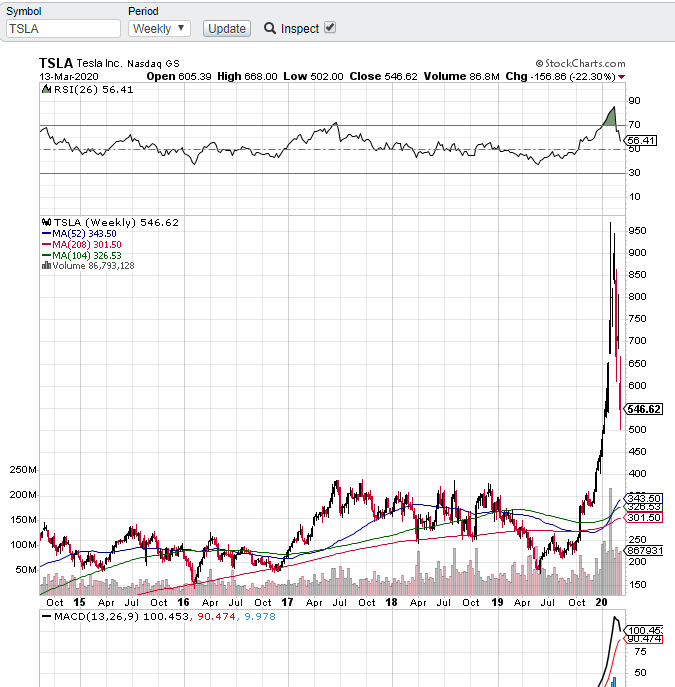Click the 546.62 price tag on the axis

pyautogui.click(x=643, y=409)
